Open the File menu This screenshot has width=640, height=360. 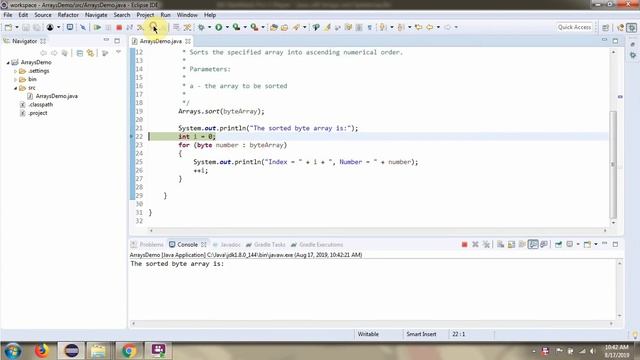point(8,15)
